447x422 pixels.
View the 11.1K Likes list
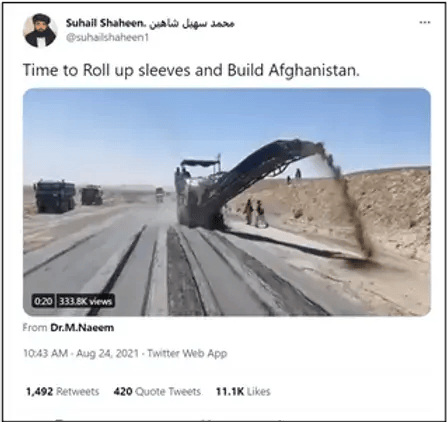pos(243,391)
